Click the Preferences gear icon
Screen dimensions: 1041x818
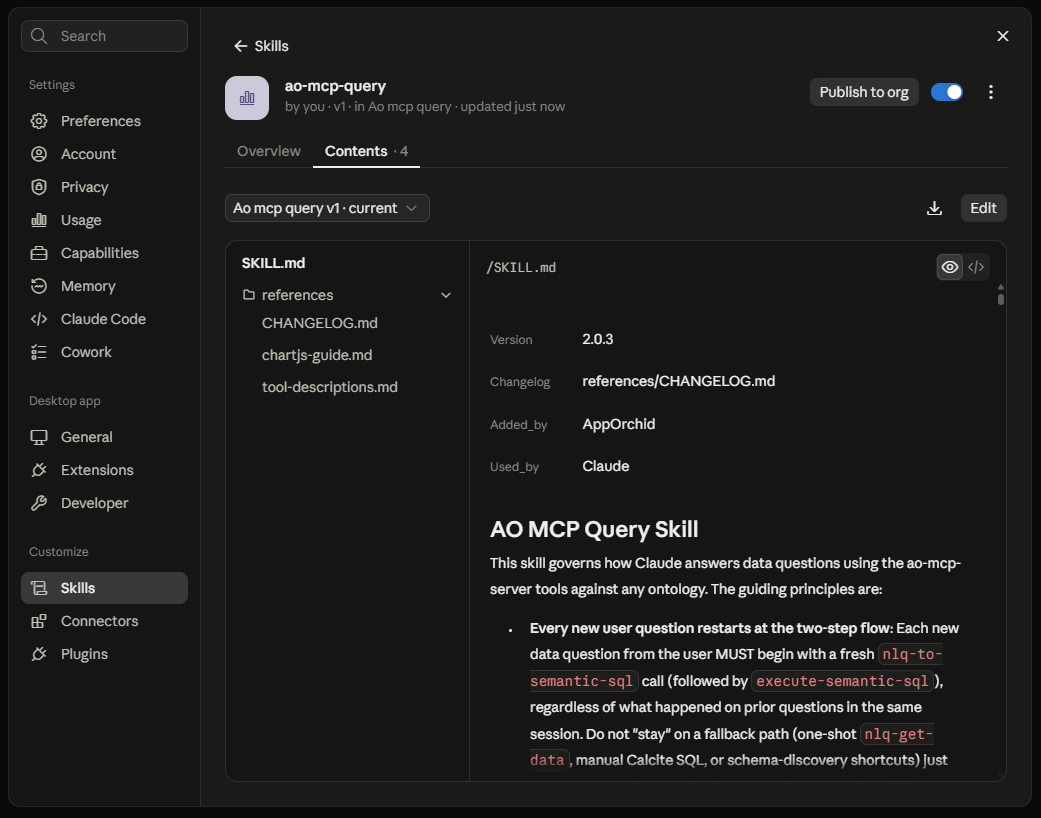coord(39,121)
